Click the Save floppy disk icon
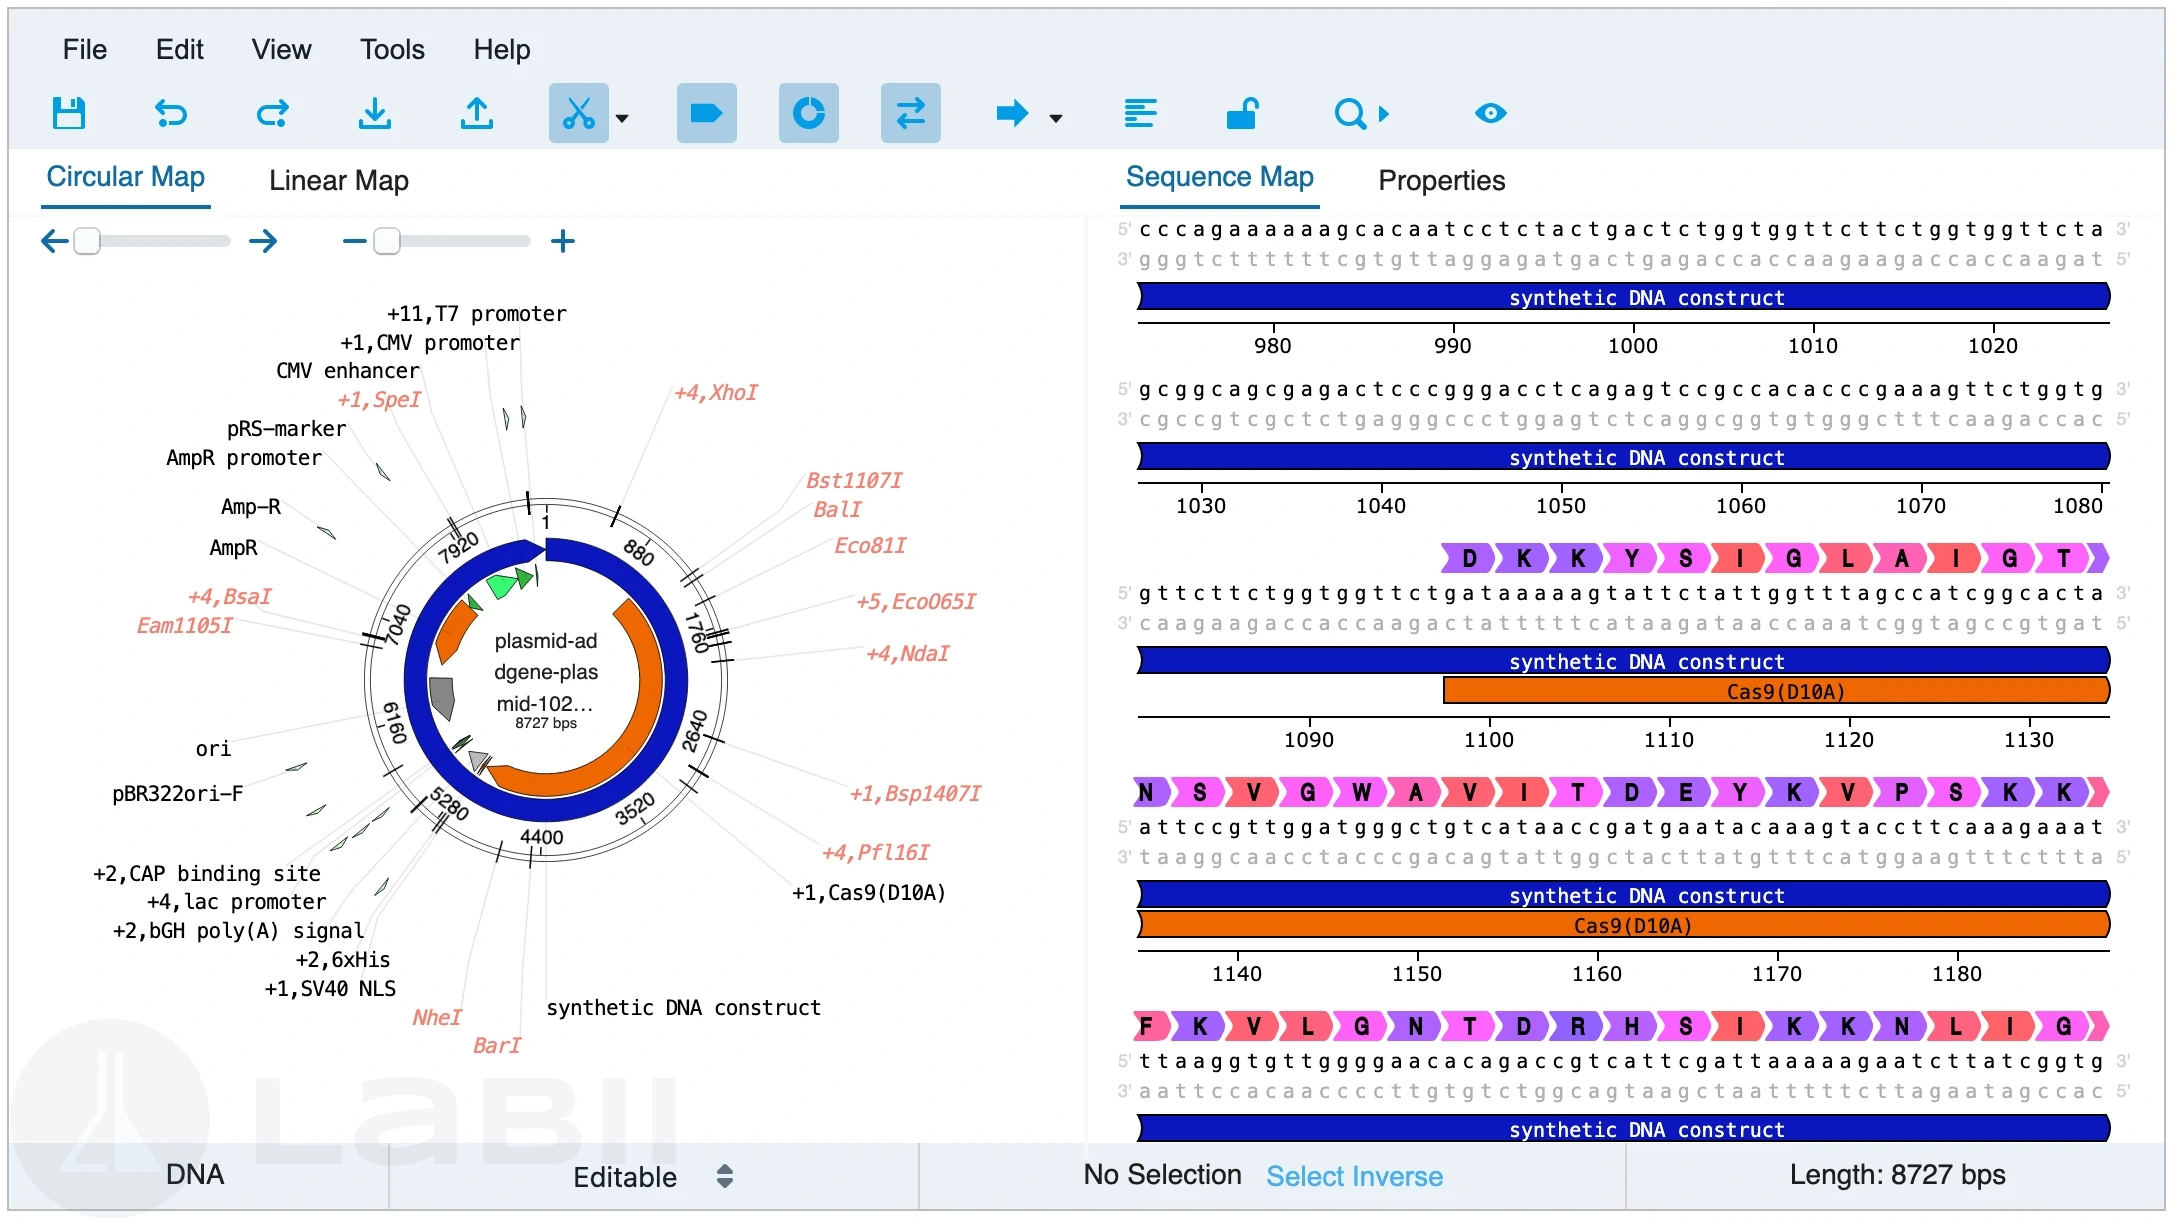 click(69, 113)
